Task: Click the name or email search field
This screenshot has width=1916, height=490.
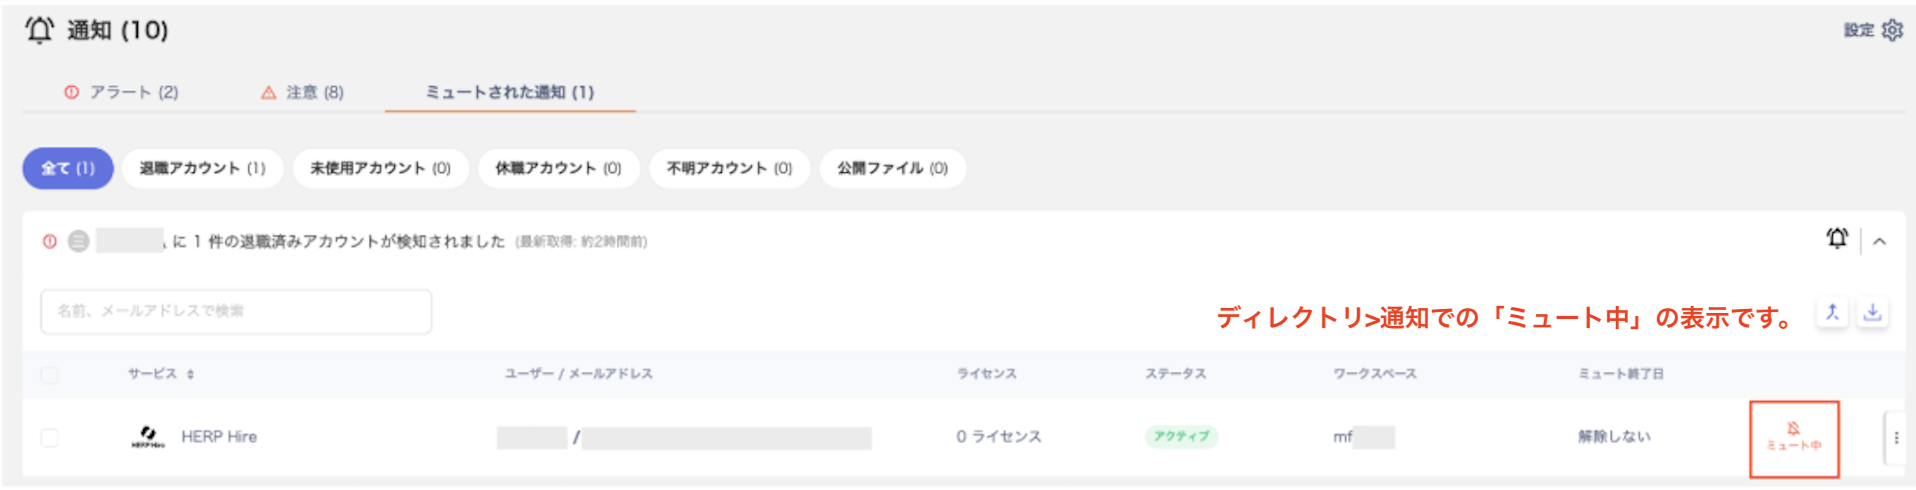Action: tap(236, 311)
